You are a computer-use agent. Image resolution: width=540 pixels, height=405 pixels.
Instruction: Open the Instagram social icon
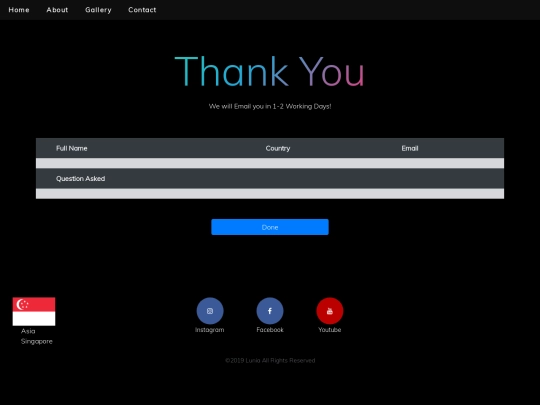210,311
